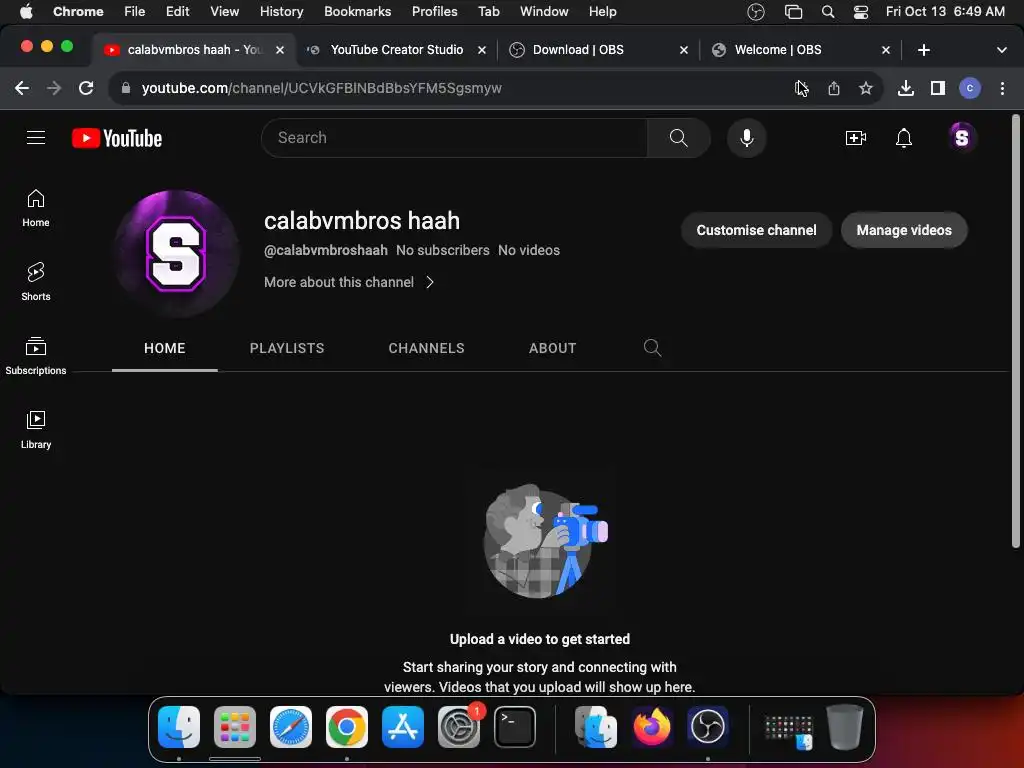The width and height of the screenshot is (1024, 768).
Task: Open the YouTube account avatar menu
Action: pos(961,138)
